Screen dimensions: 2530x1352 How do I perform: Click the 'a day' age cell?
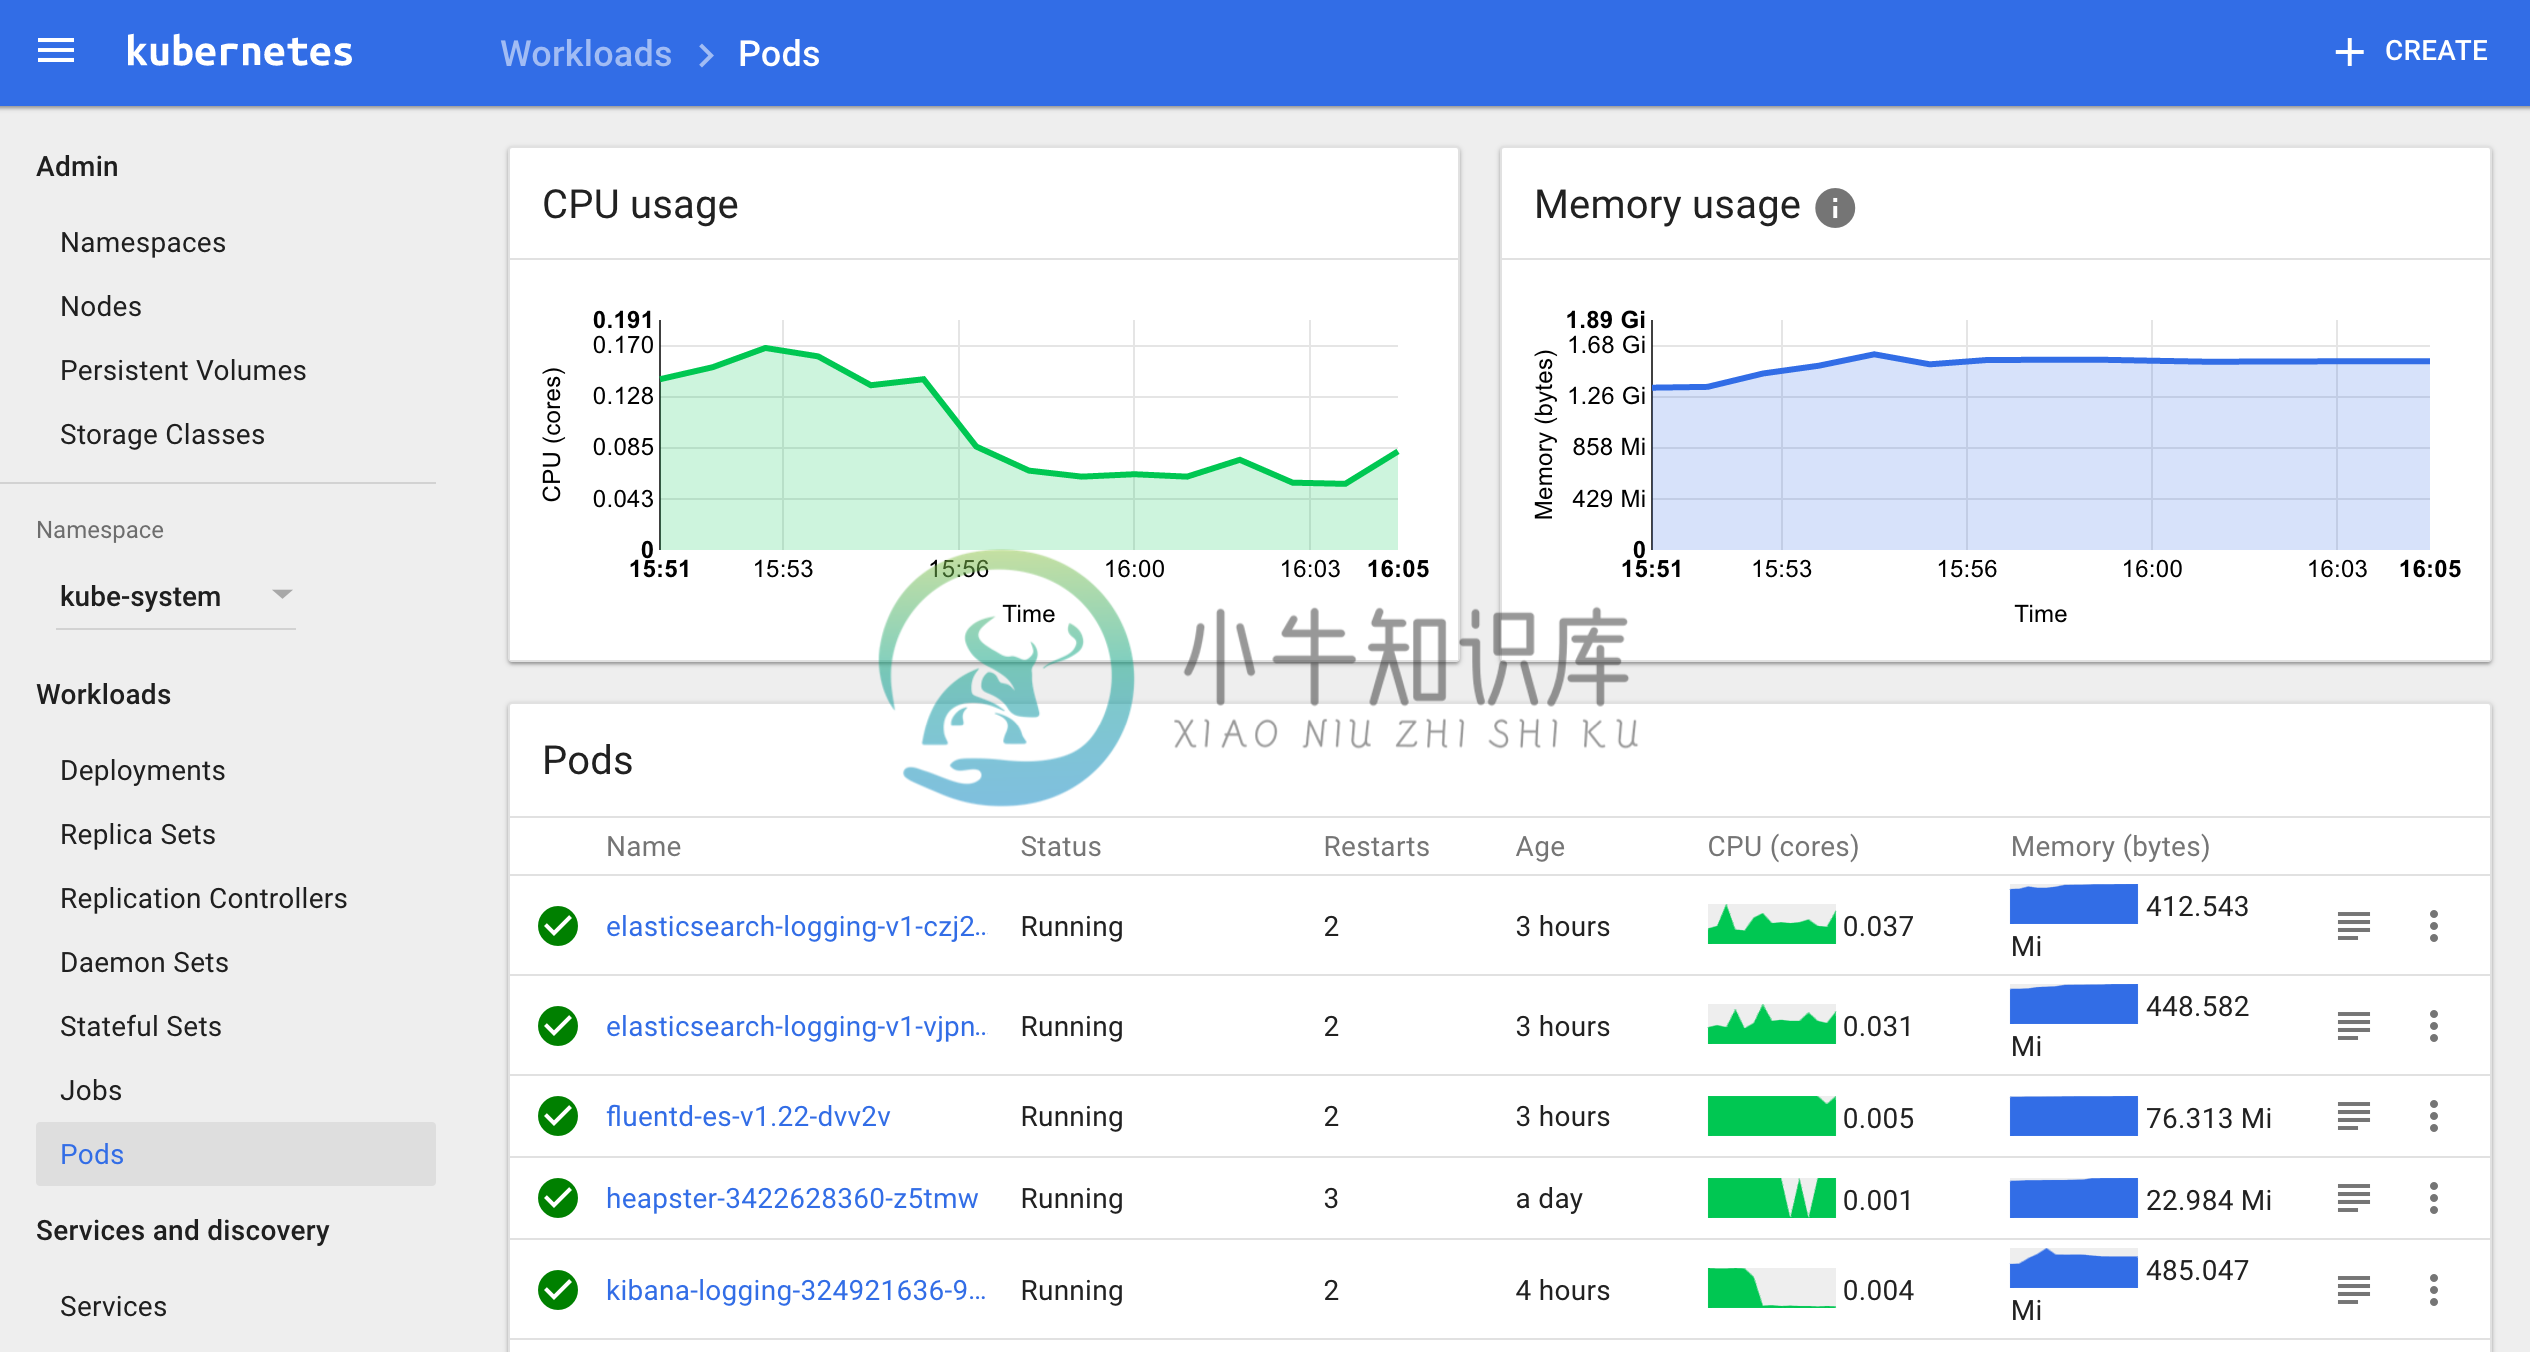1549,1198
